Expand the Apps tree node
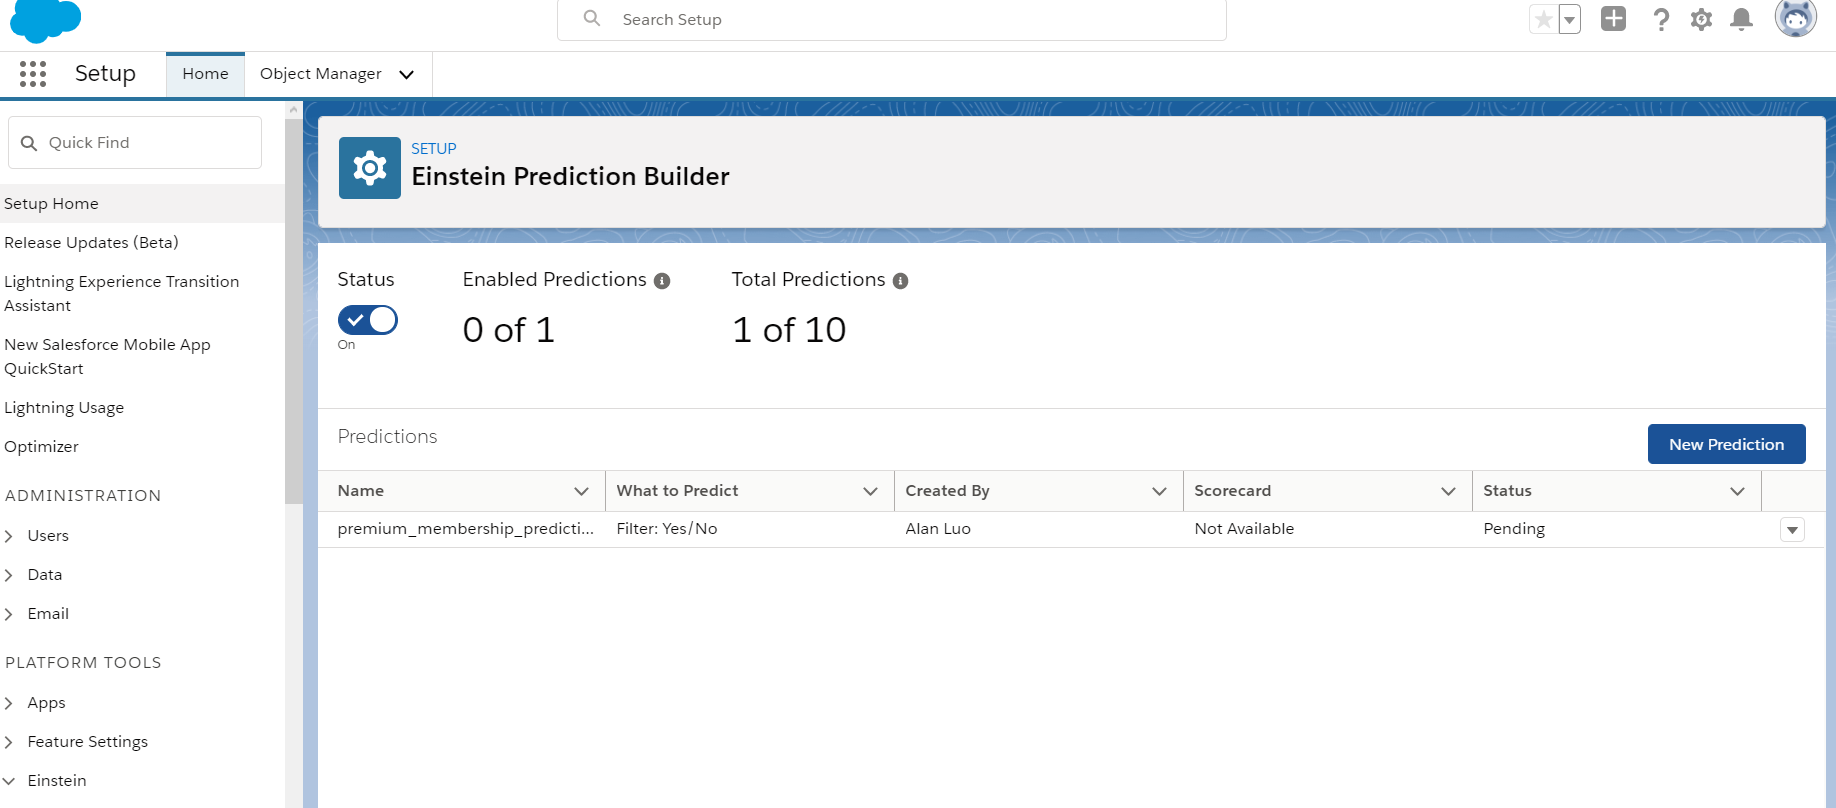This screenshot has height=808, width=1836. point(9,703)
